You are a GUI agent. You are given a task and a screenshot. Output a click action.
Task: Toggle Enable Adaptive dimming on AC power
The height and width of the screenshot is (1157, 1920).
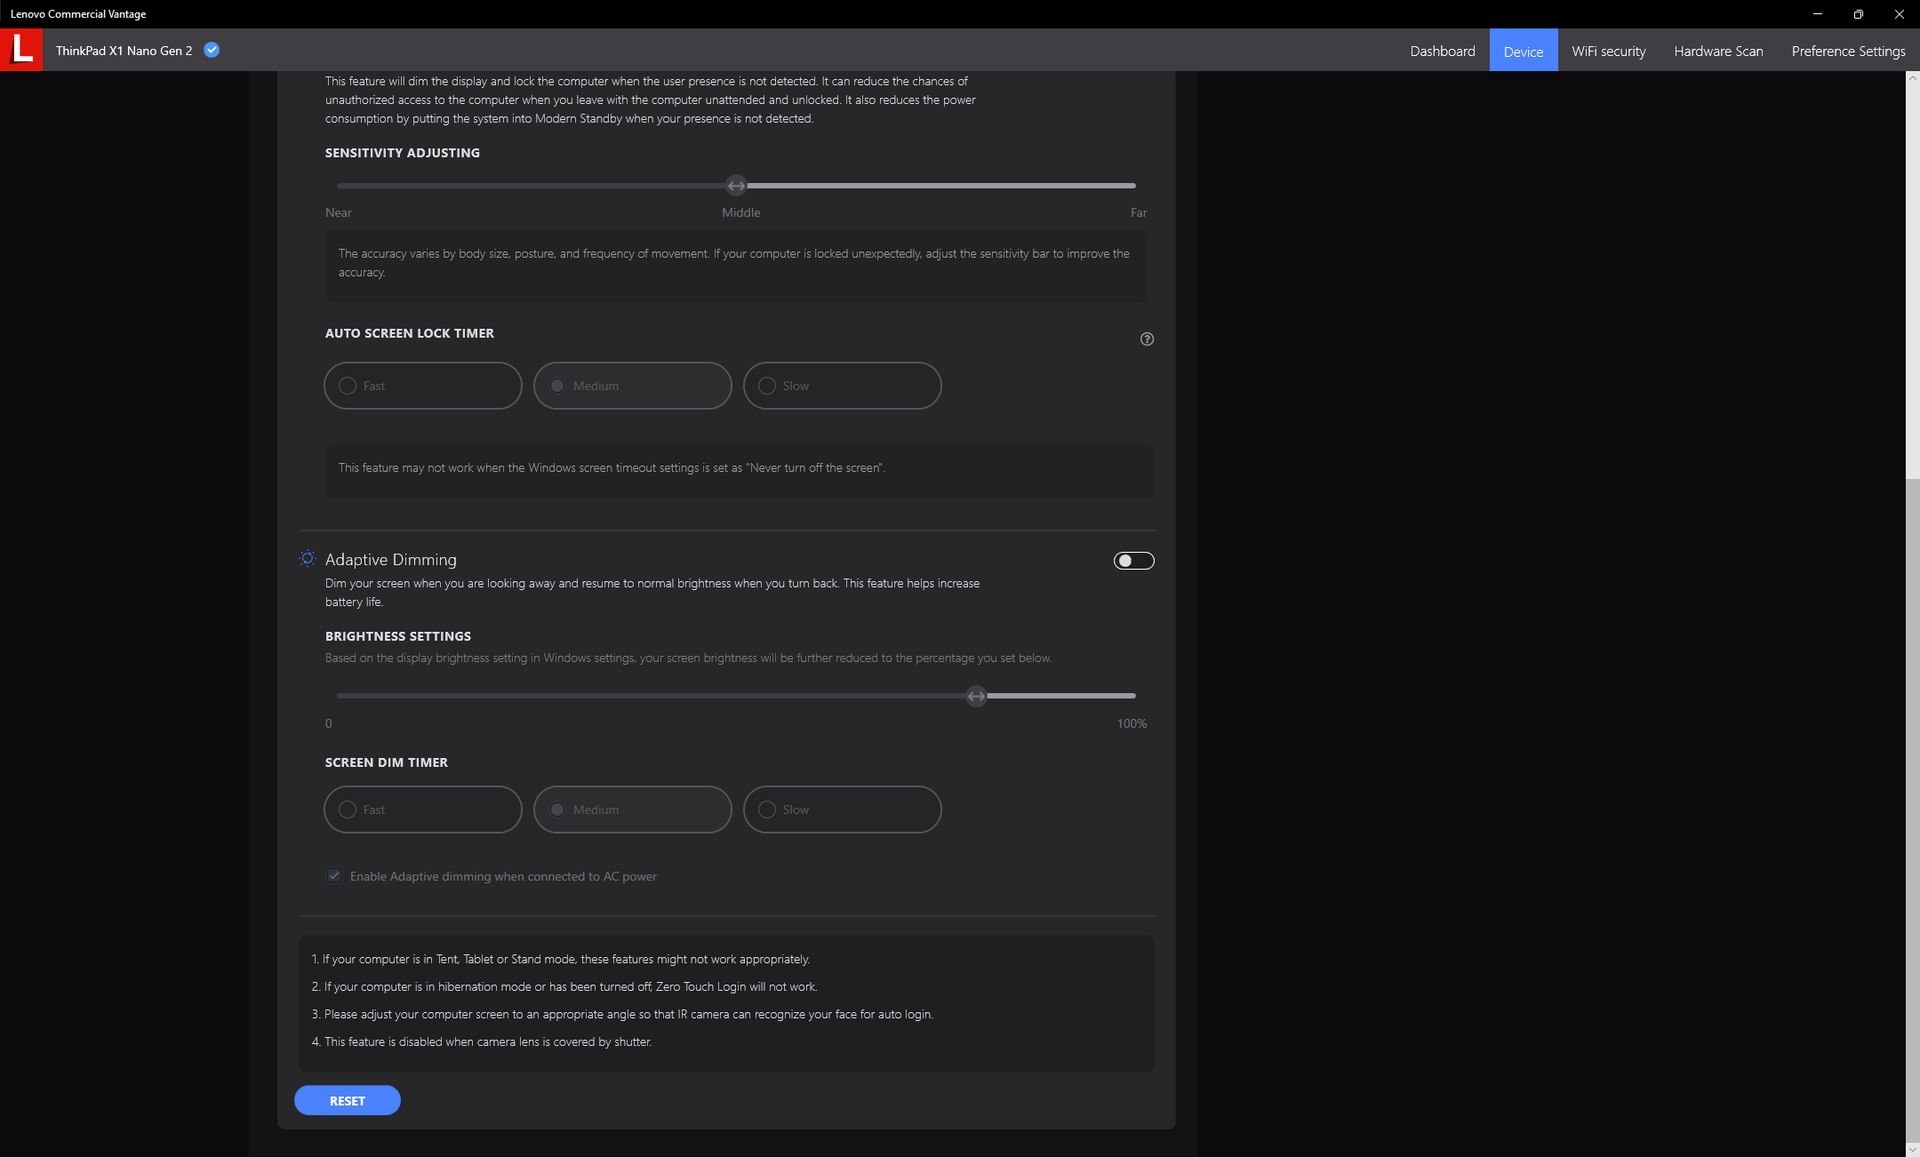(x=335, y=876)
